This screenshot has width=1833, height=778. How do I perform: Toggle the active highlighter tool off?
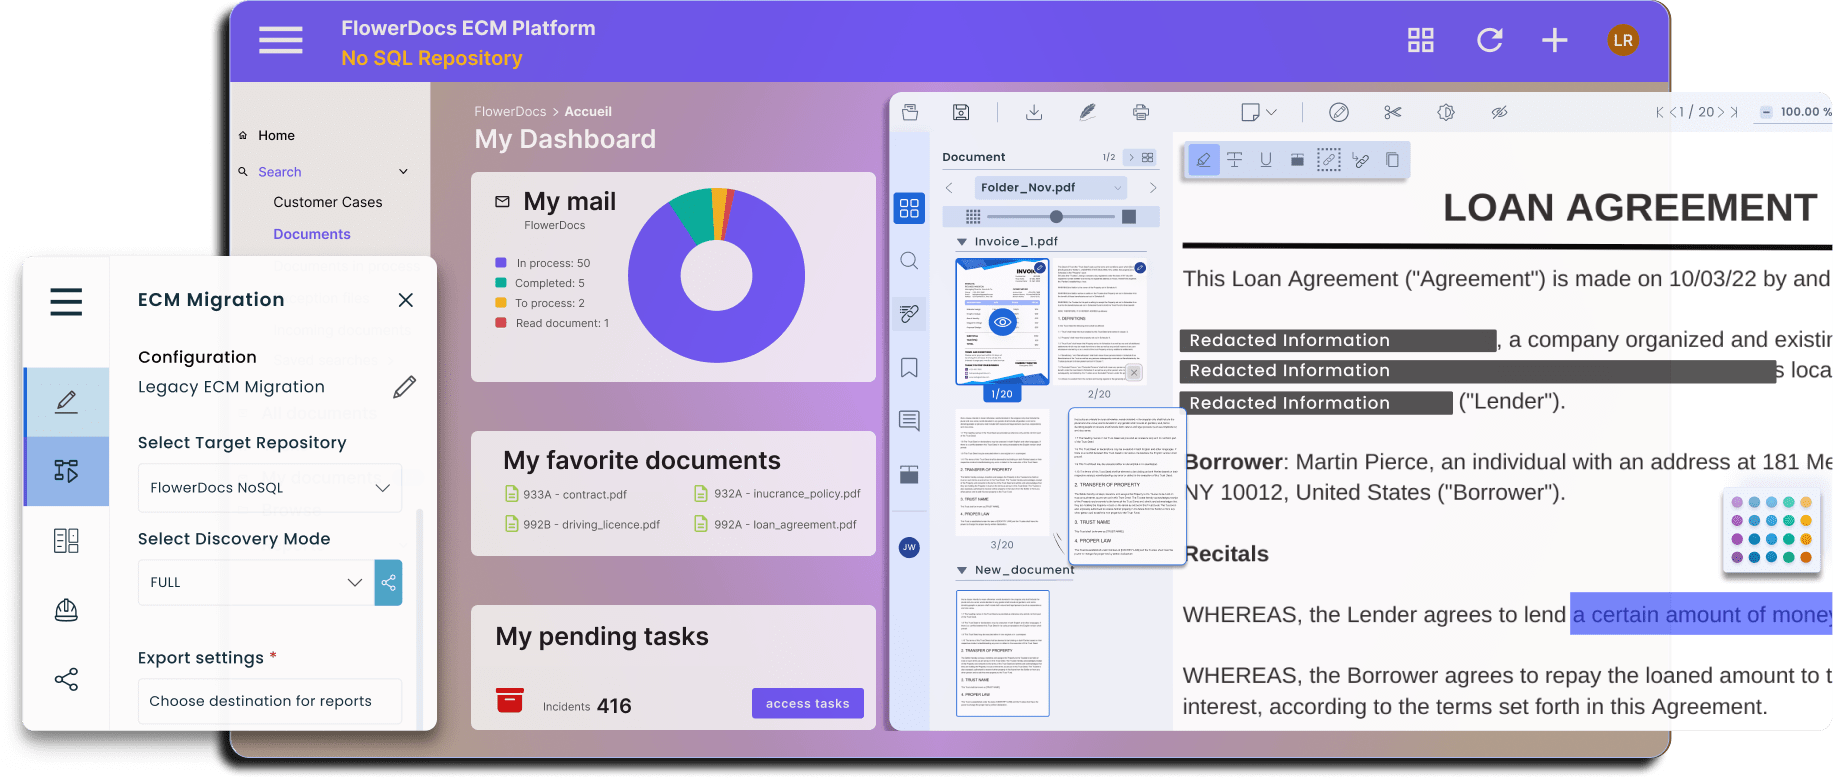point(1204,160)
